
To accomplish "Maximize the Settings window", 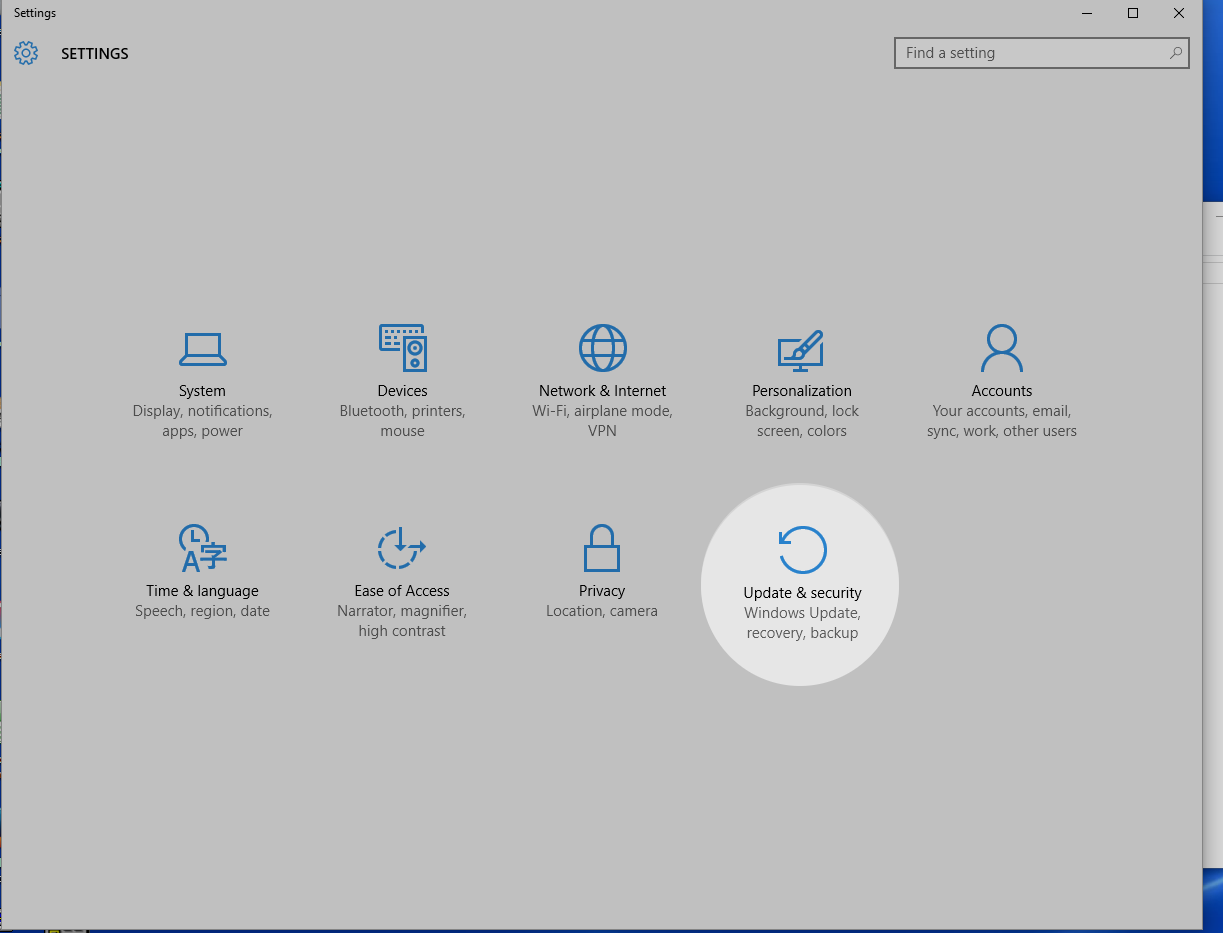I will [1133, 13].
